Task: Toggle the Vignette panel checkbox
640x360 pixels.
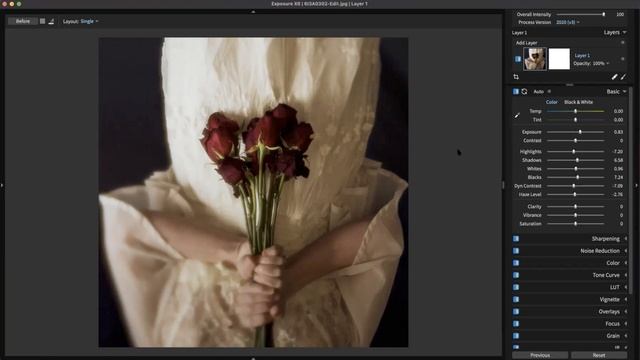Action: pyautogui.click(x=516, y=300)
